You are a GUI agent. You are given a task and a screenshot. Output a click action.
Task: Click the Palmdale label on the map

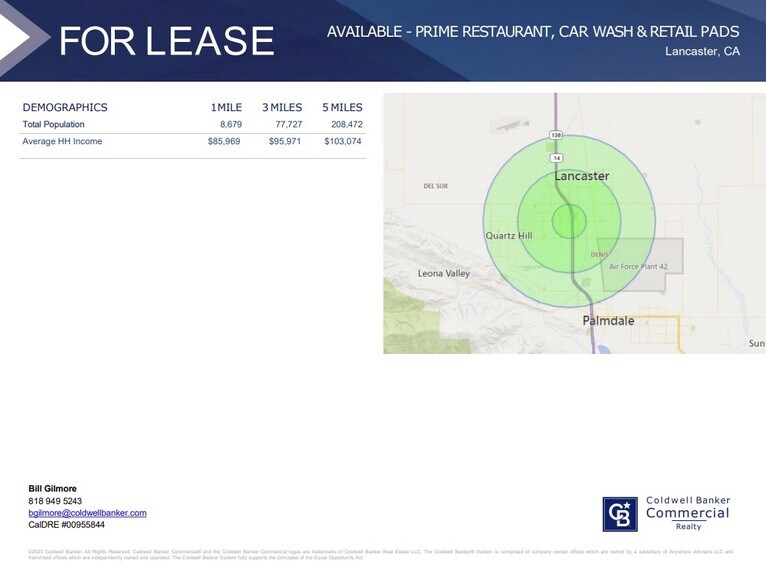pos(608,321)
